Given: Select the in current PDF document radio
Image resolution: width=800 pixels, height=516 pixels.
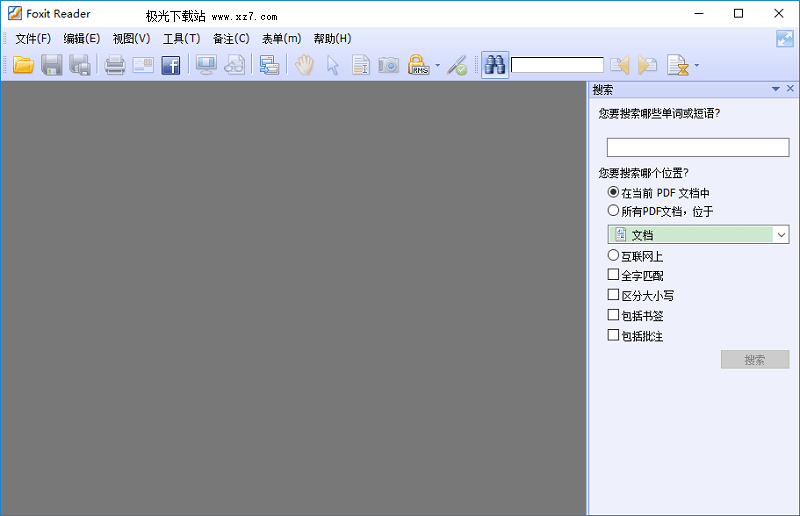Looking at the screenshot, I should [x=613, y=192].
